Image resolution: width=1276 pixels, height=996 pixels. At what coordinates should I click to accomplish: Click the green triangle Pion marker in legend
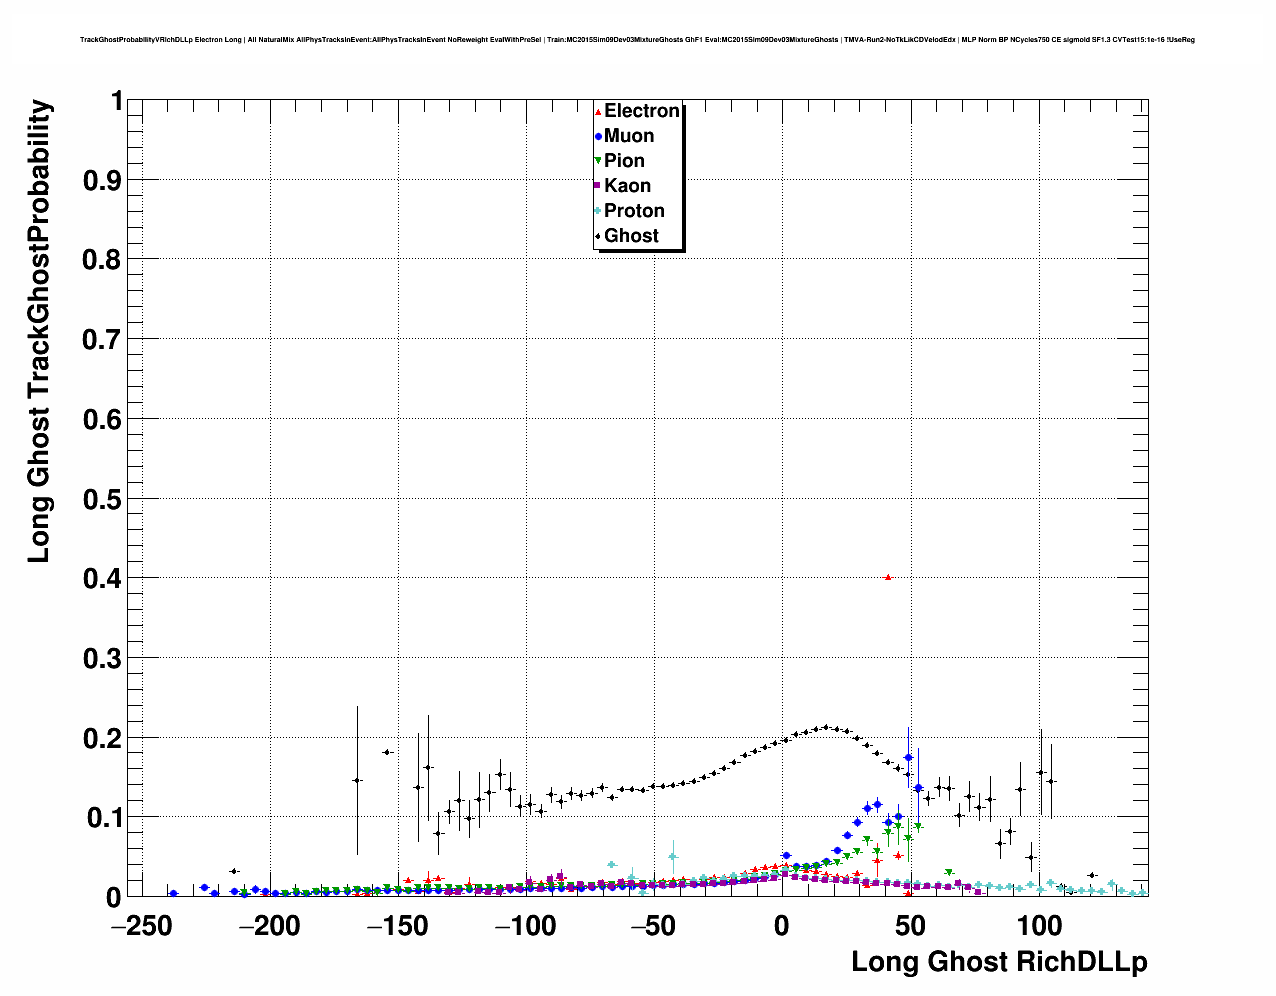click(x=598, y=161)
